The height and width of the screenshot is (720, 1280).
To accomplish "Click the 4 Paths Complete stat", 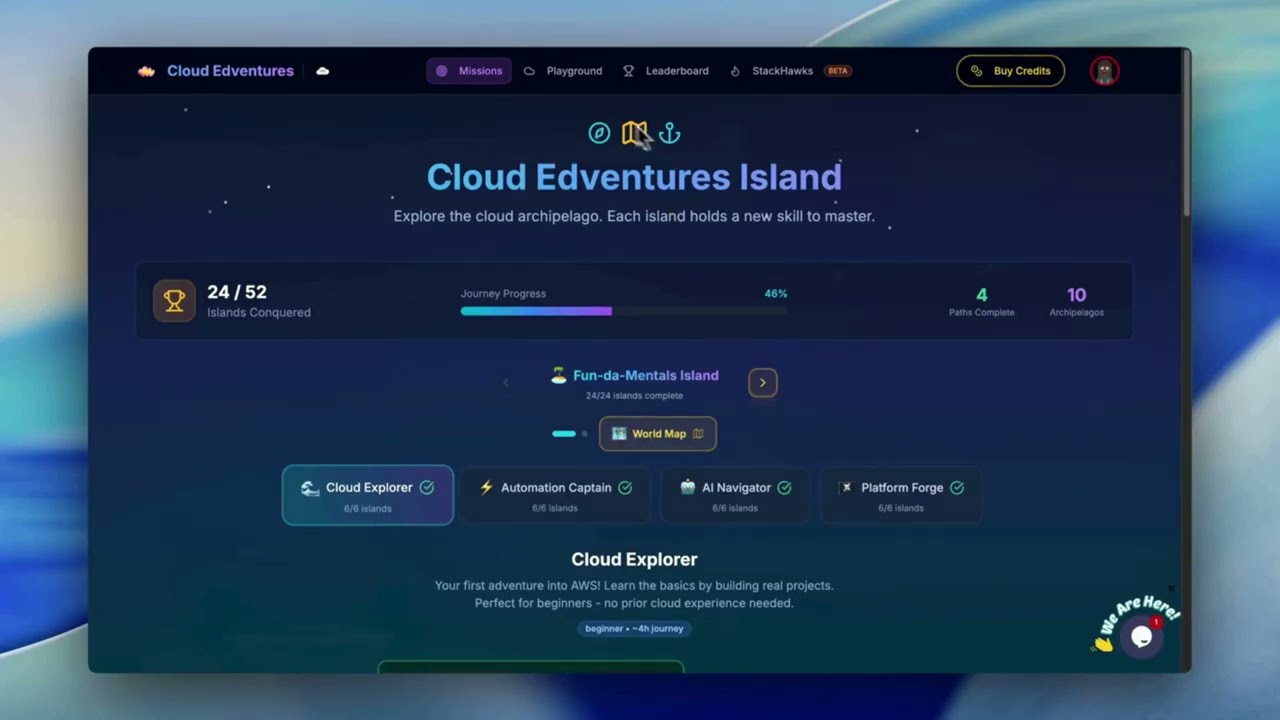I will click(981, 301).
